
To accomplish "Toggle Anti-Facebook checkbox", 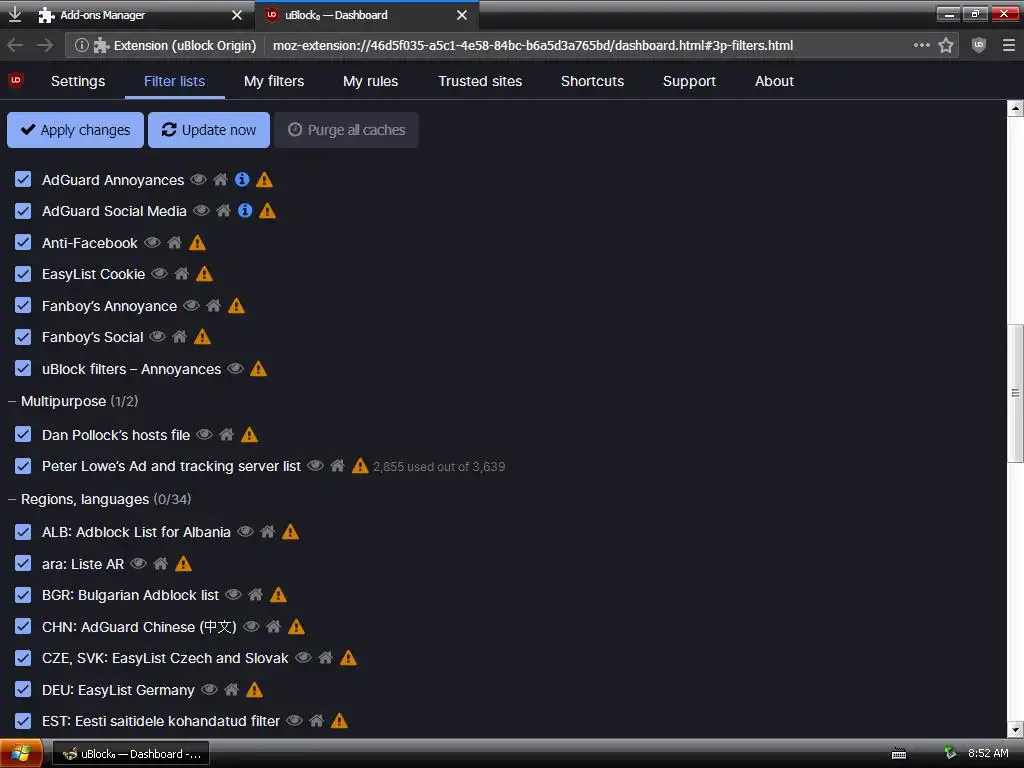I will coord(23,242).
